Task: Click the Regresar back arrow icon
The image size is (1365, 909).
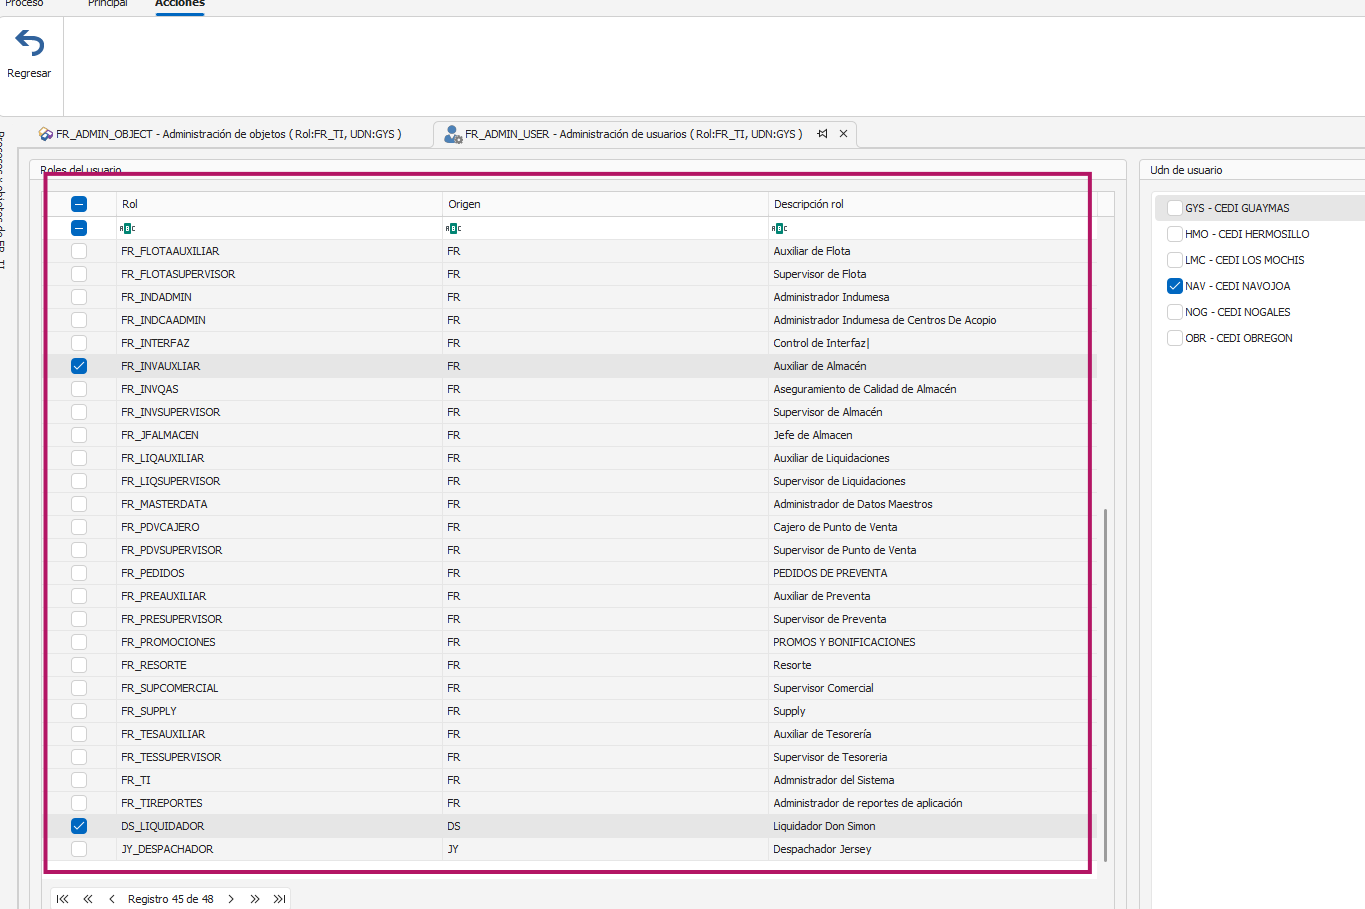Action: coord(30,45)
